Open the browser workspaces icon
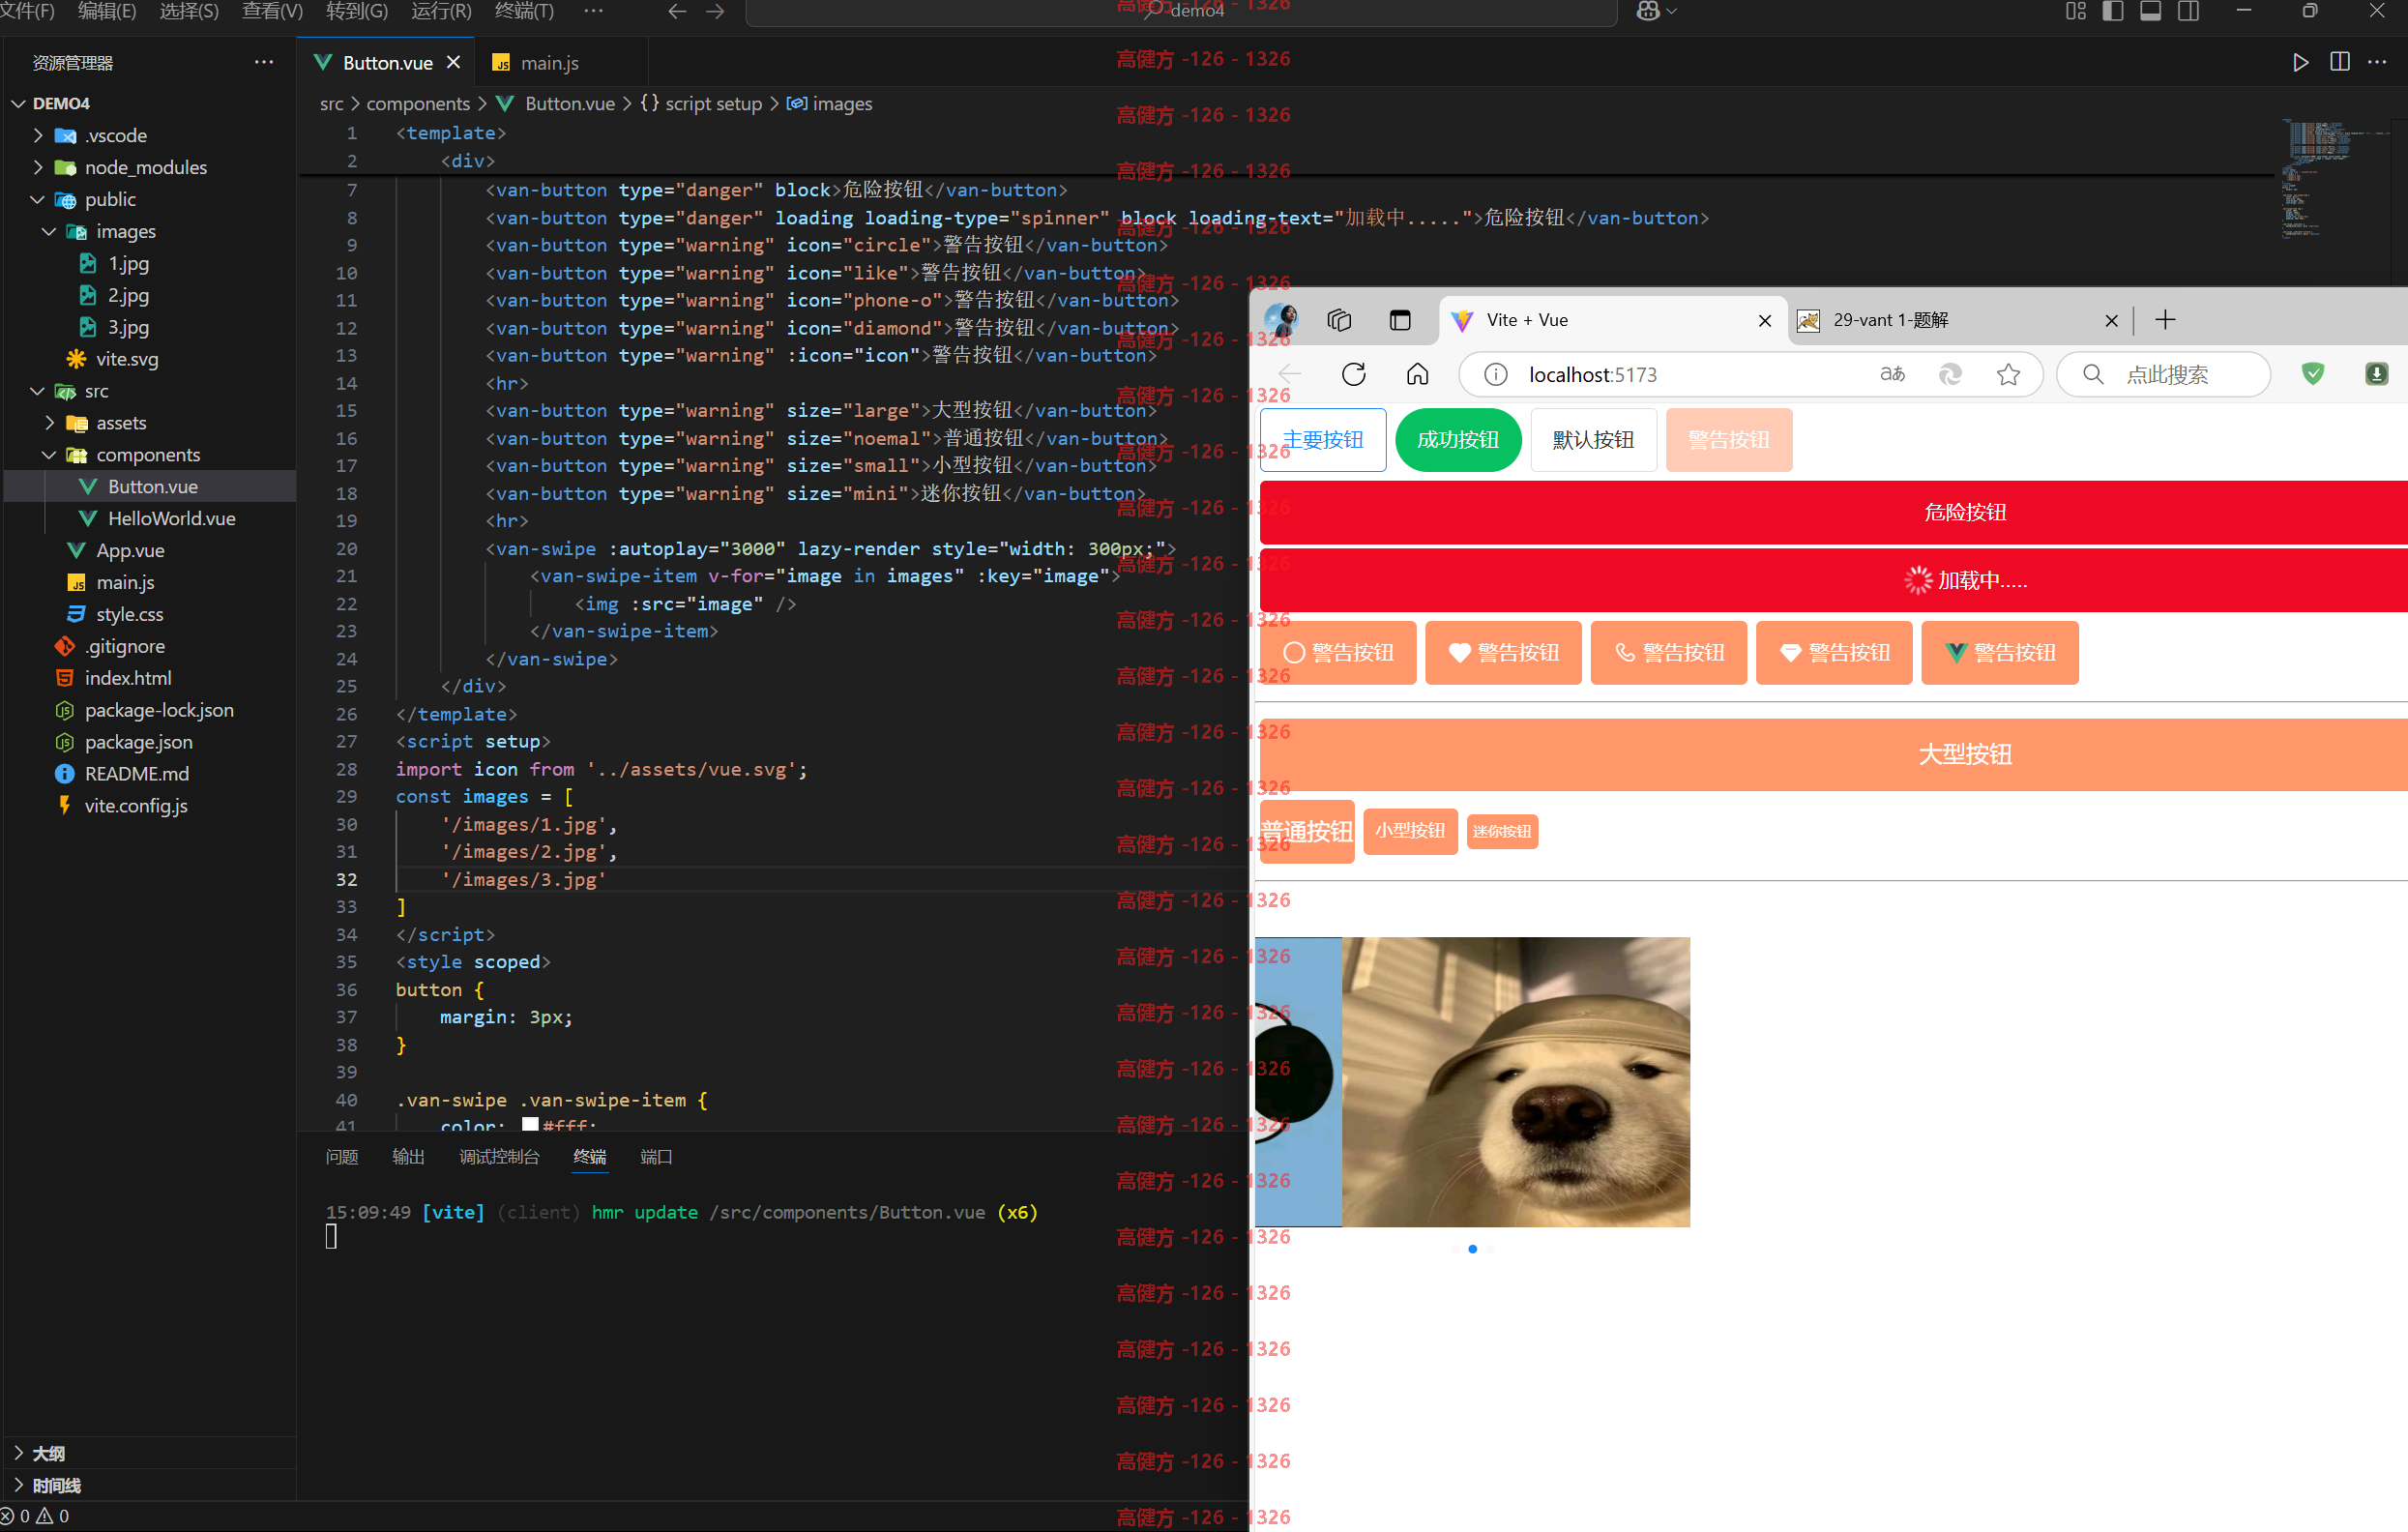 click(x=1339, y=320)
